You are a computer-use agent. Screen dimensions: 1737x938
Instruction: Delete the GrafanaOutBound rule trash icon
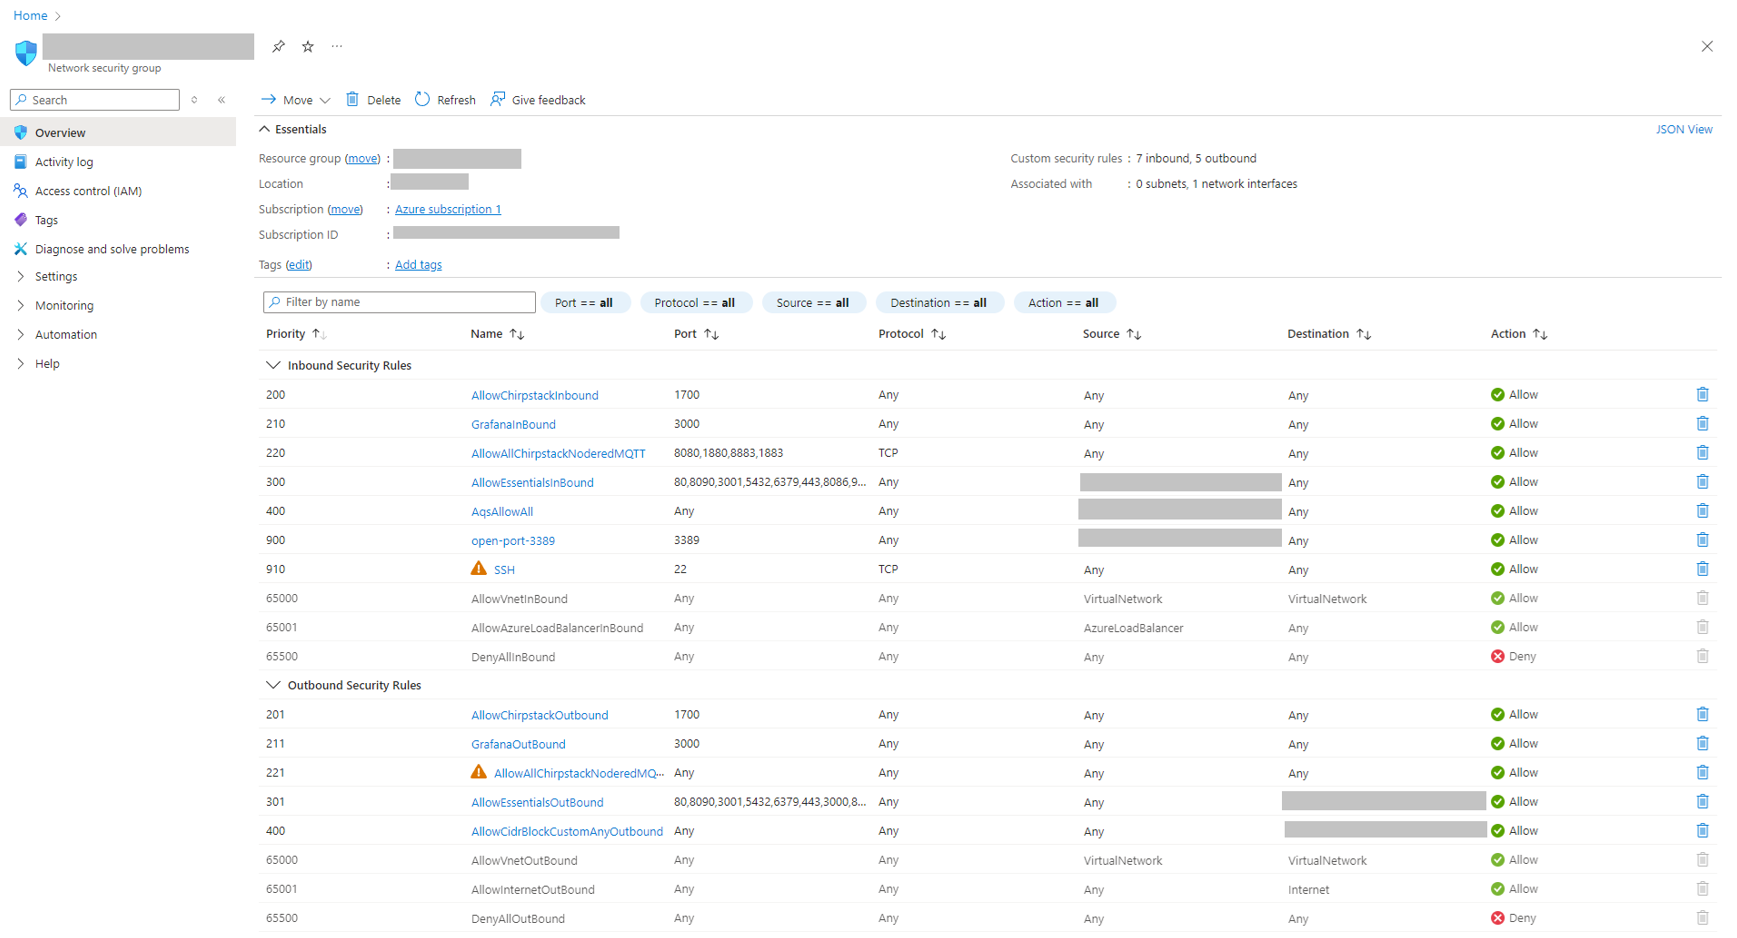tap(1702, 744)
